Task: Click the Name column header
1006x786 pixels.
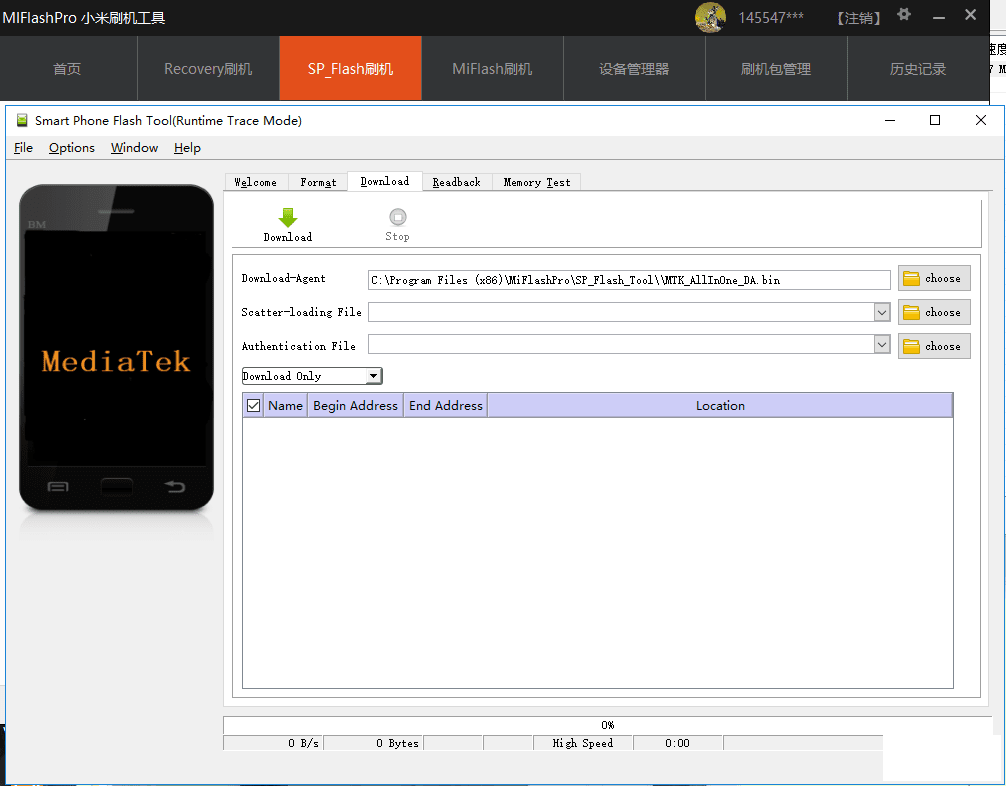Action: tap(286, 406)
